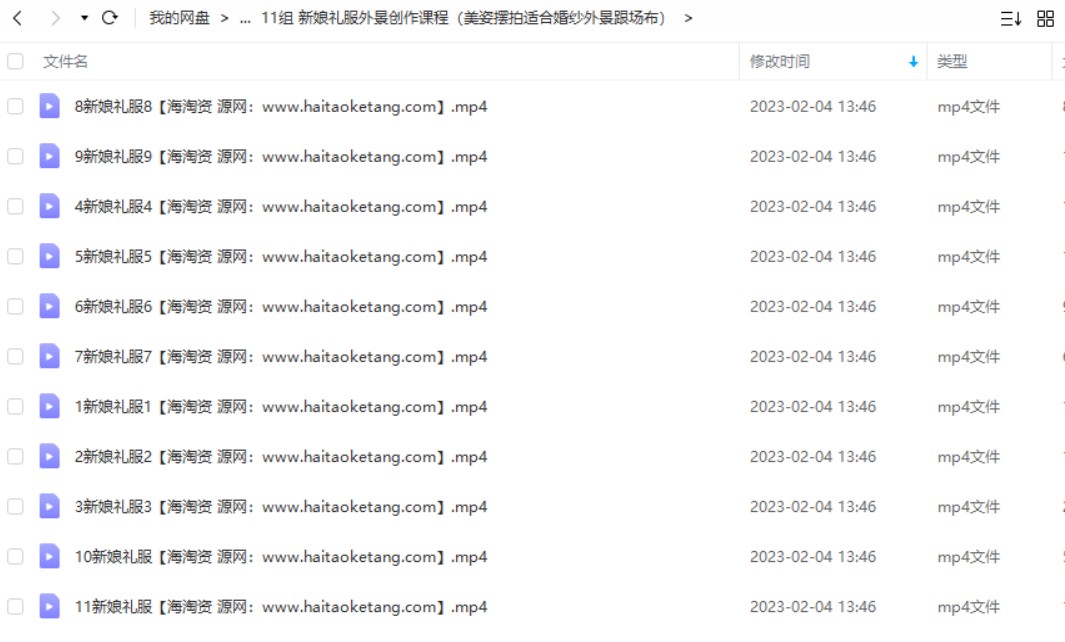The width and height of the screenshot is (1065, 642).
Task: Click the video icon of 10新娘礼服
Action: (x=50, y=556)
